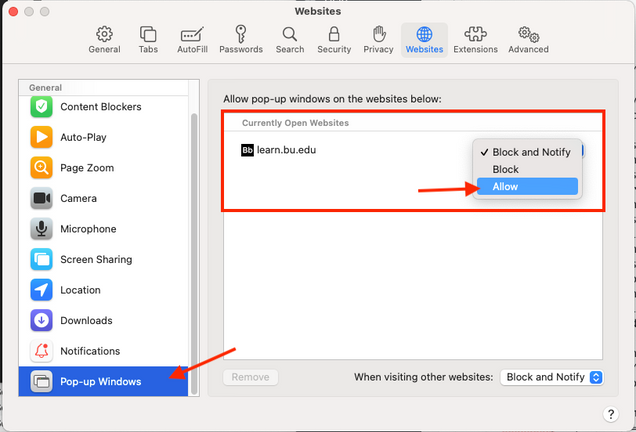Open the Security preferences tab
Screen dimensions: 636x432
[334, 40]
